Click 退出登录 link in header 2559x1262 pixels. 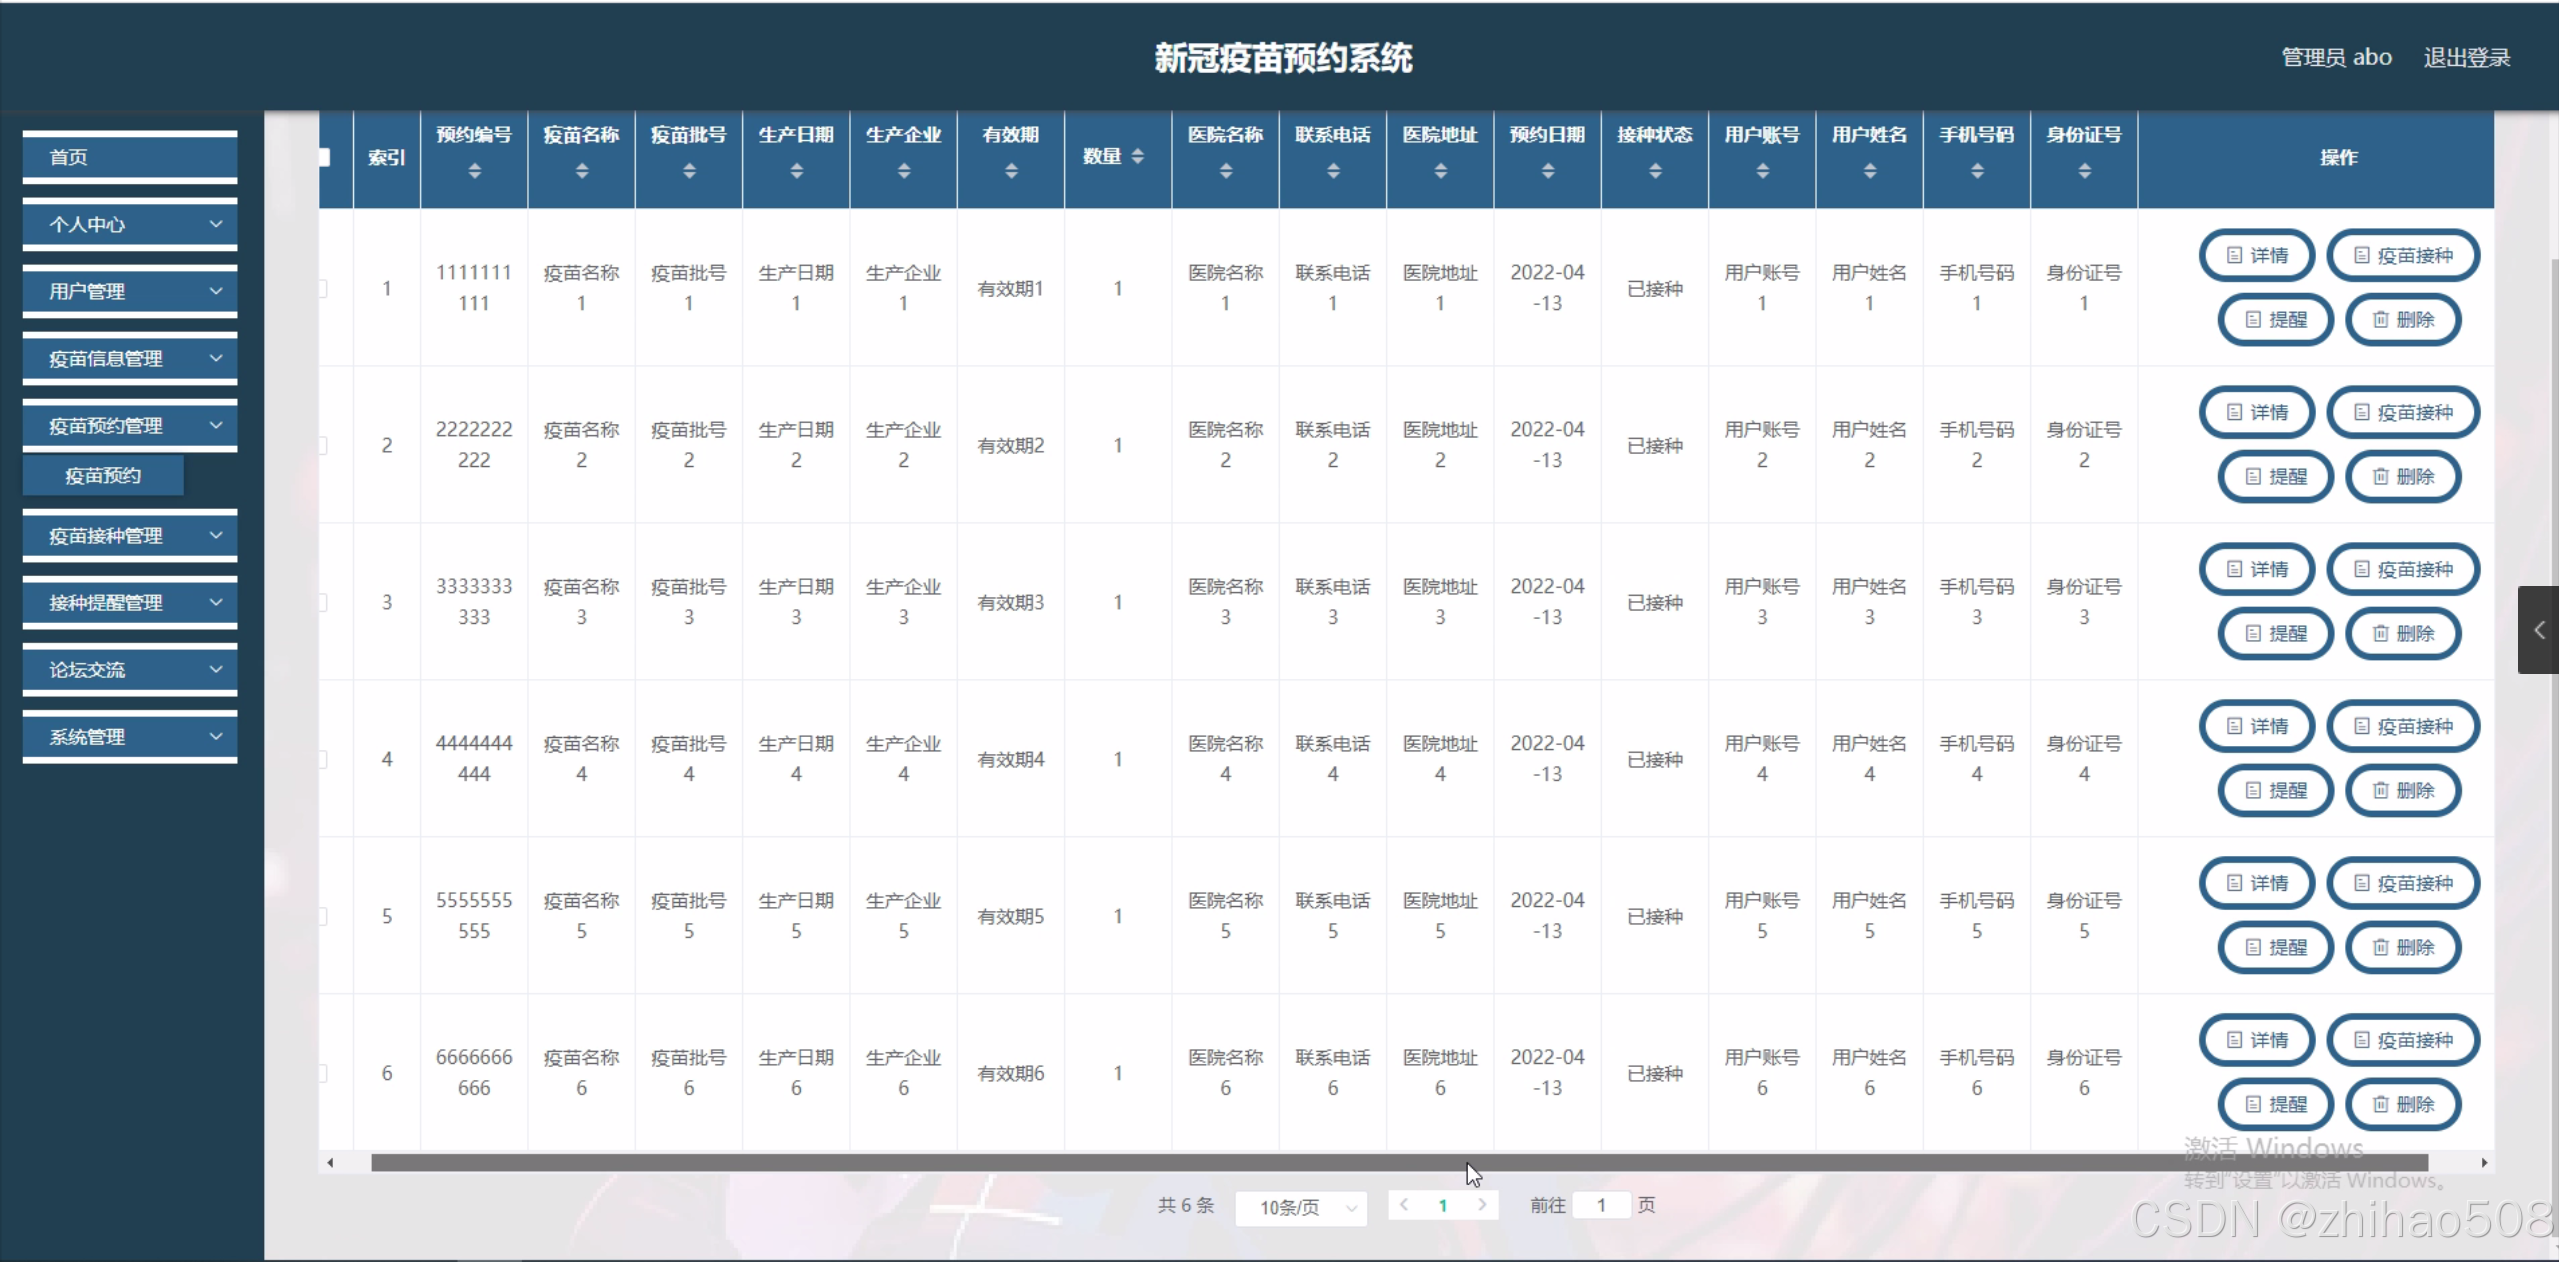(x=2466, y=58)
